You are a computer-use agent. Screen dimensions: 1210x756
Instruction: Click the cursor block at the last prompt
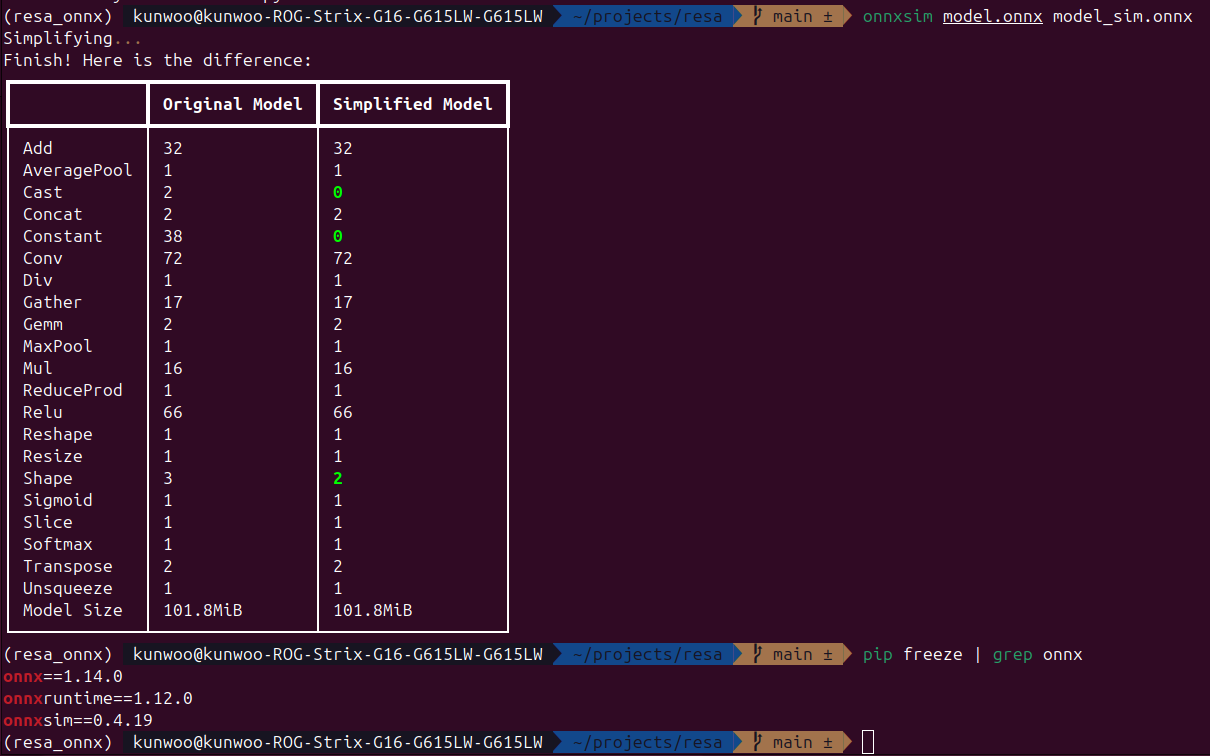(868, 742)
